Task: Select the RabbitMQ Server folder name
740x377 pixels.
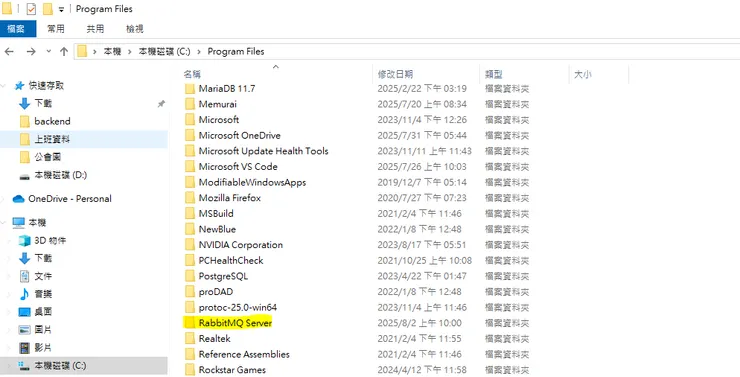Action: pos(235,323)
